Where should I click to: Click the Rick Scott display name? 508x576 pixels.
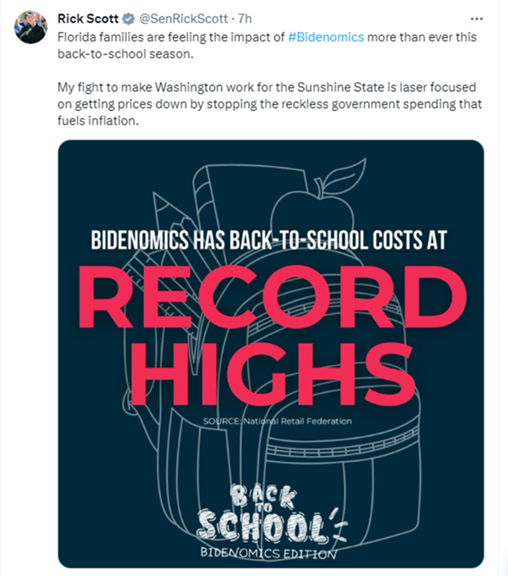[x=88, y=18]
